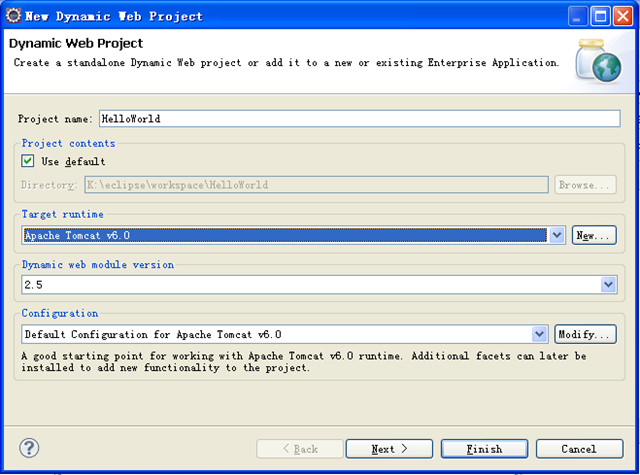Click the Project name input field
Viewport: 640px width, 475px height.
[360, 119]
